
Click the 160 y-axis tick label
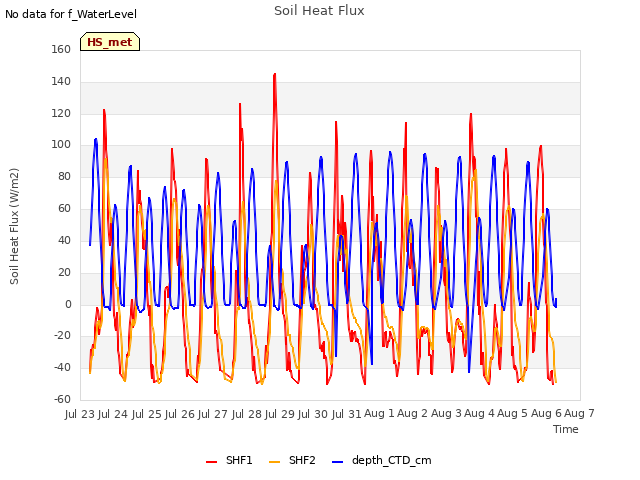[x=61, y=49]
